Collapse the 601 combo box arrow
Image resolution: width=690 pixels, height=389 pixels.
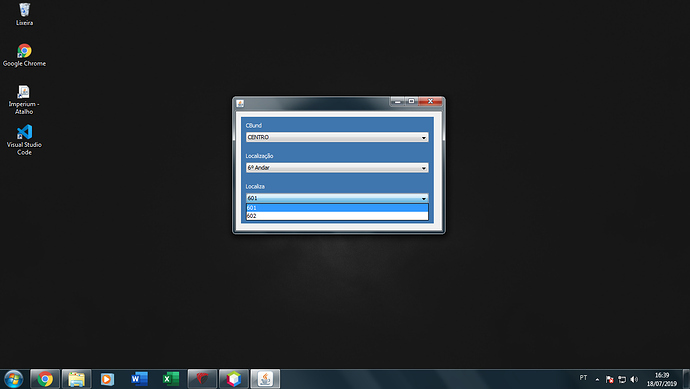coord(423,198)
